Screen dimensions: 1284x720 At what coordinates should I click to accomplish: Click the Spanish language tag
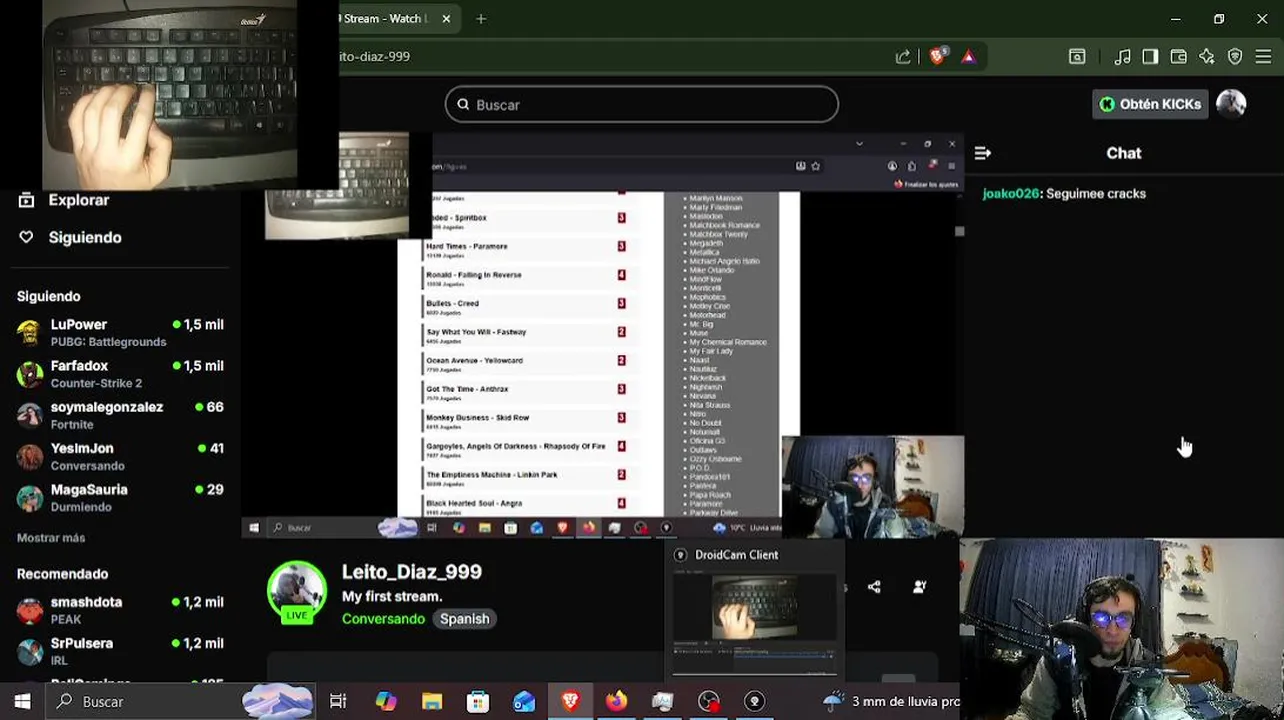click(x=464, y=619)
